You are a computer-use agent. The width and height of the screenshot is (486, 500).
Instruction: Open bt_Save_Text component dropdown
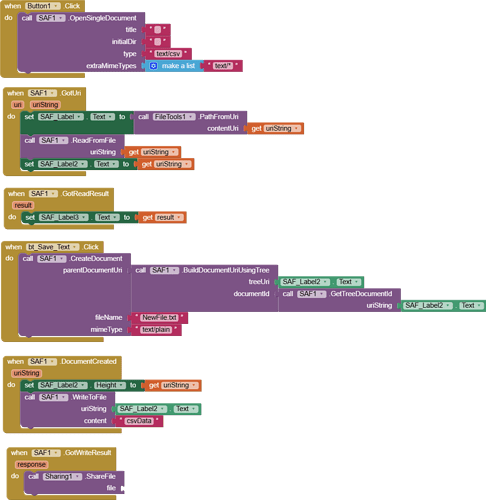(53, 247)
